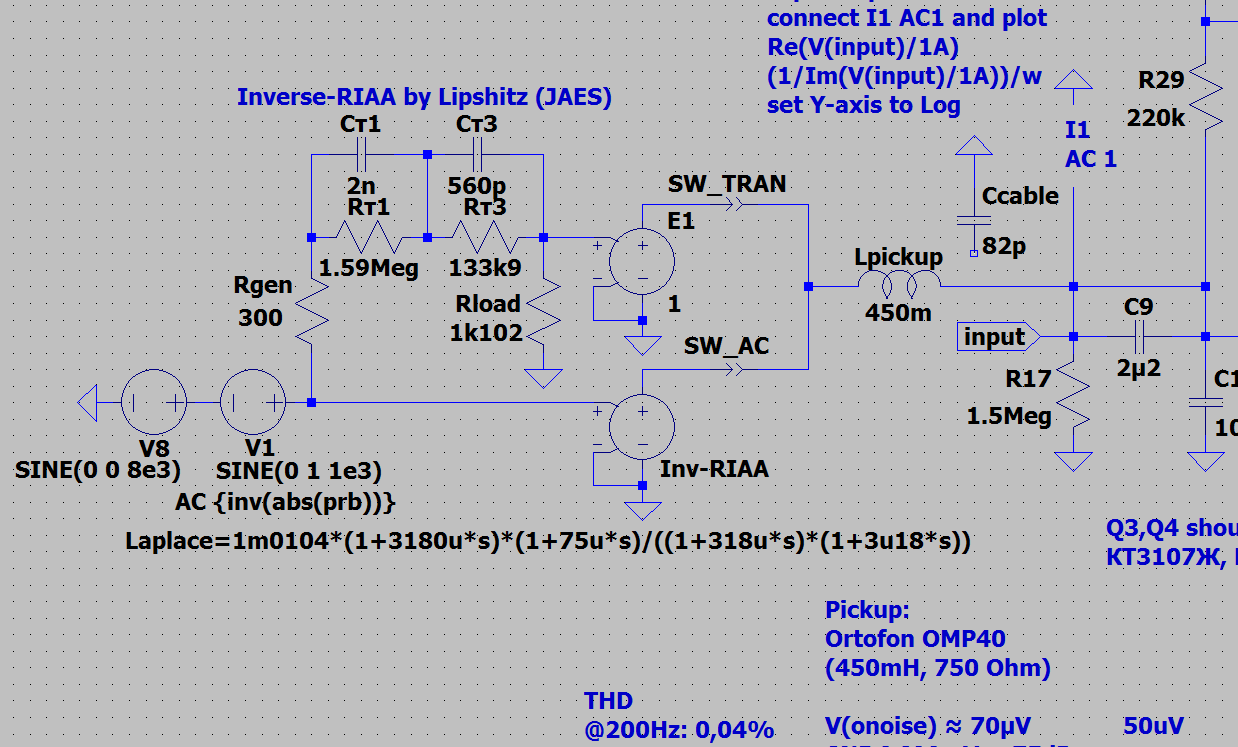Select the Rgen resistor symbol
Screen dimensions: 1238x747
[x=312, y=310]
